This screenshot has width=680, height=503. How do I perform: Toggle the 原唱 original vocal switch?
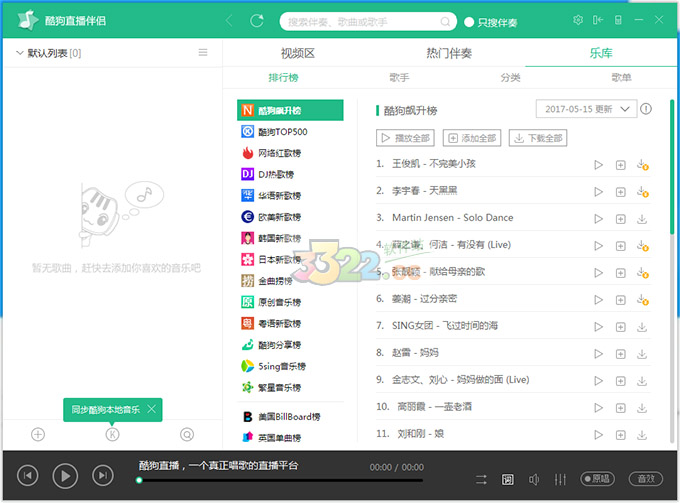(597, 479)
